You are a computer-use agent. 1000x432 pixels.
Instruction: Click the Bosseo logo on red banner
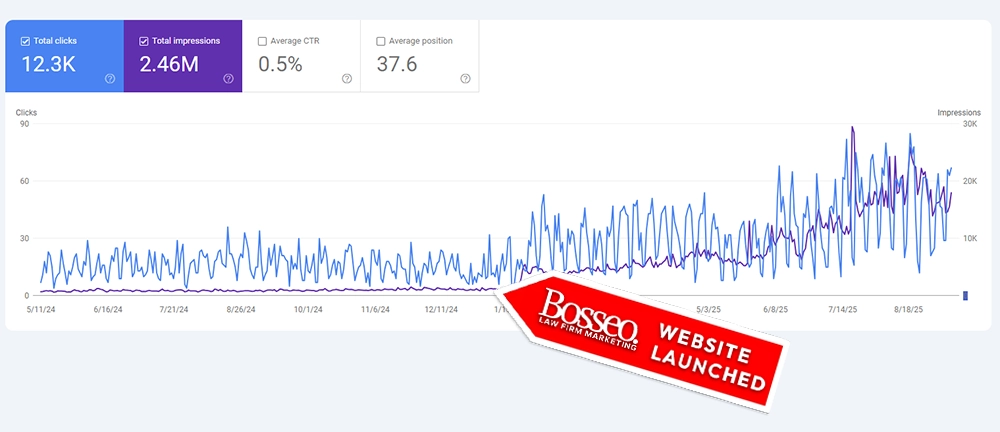589,313
